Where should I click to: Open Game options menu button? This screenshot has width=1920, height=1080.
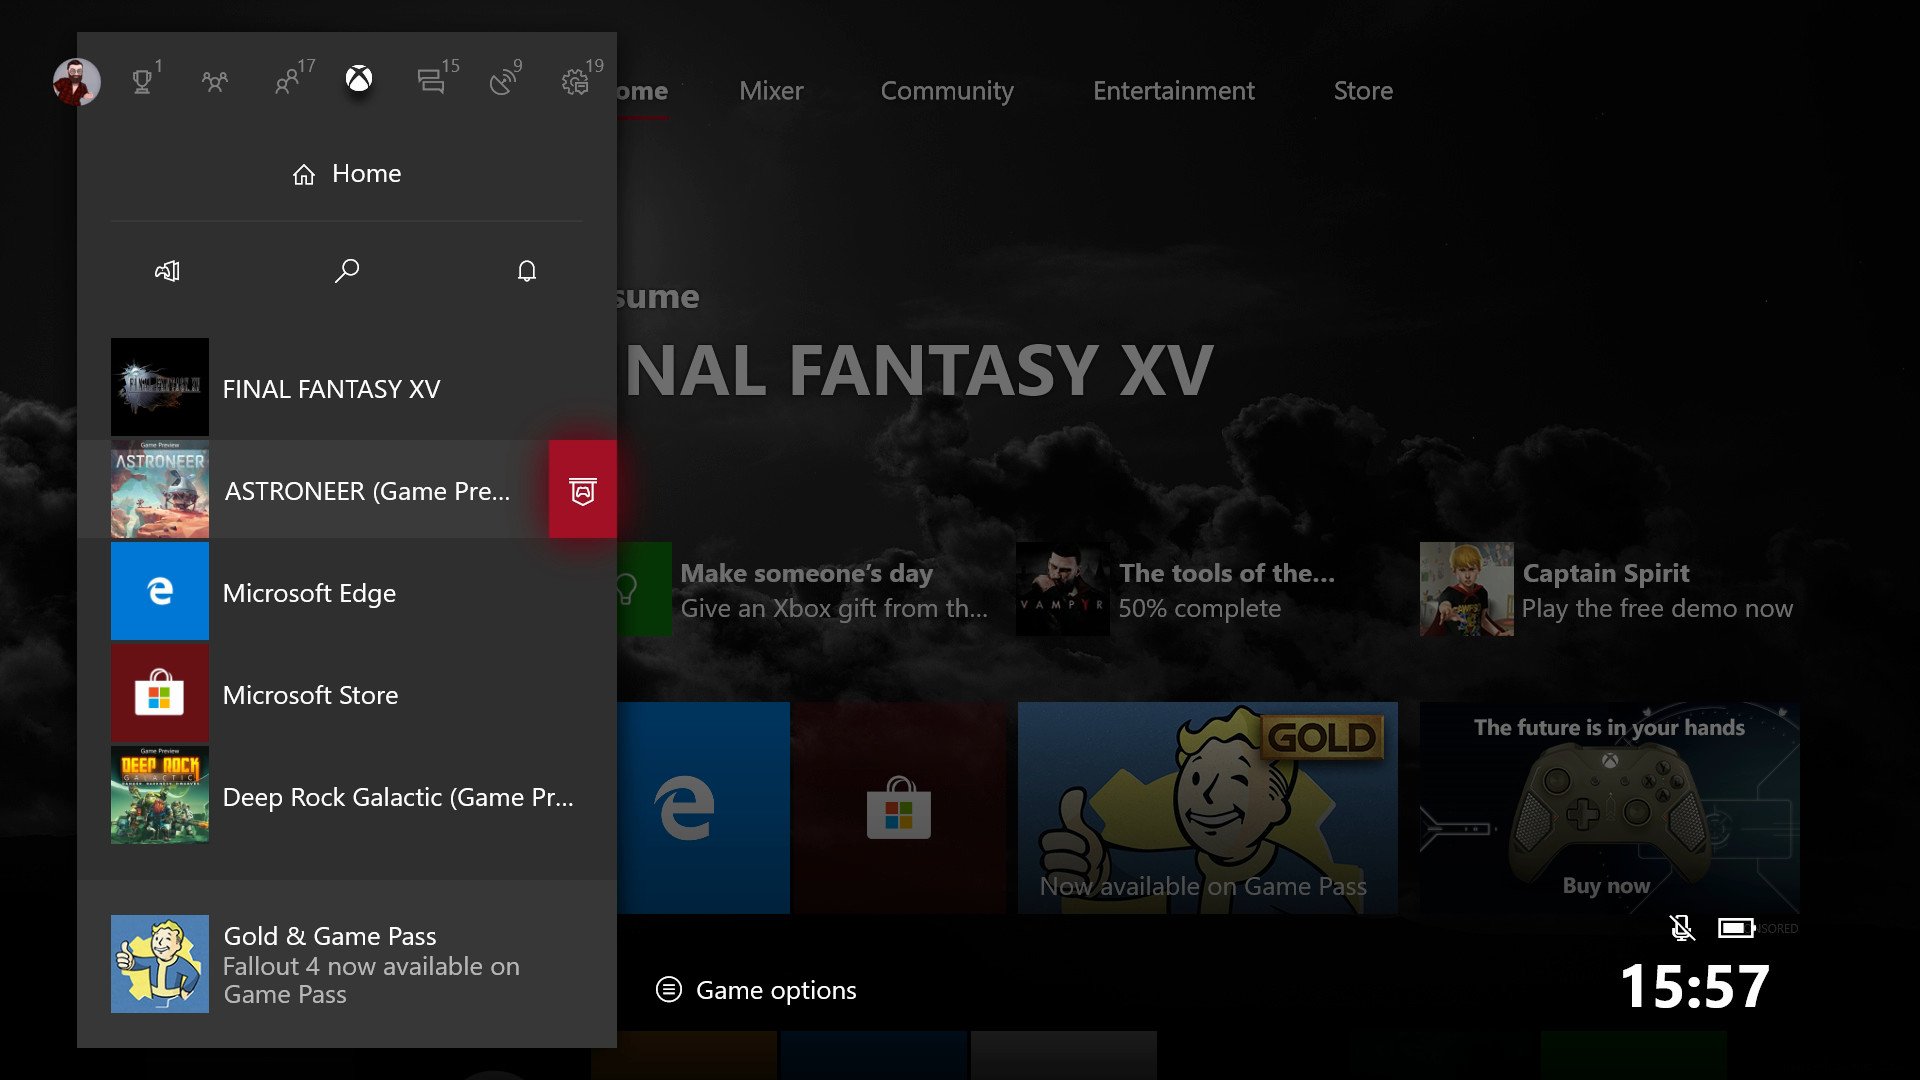click(757, 990)
